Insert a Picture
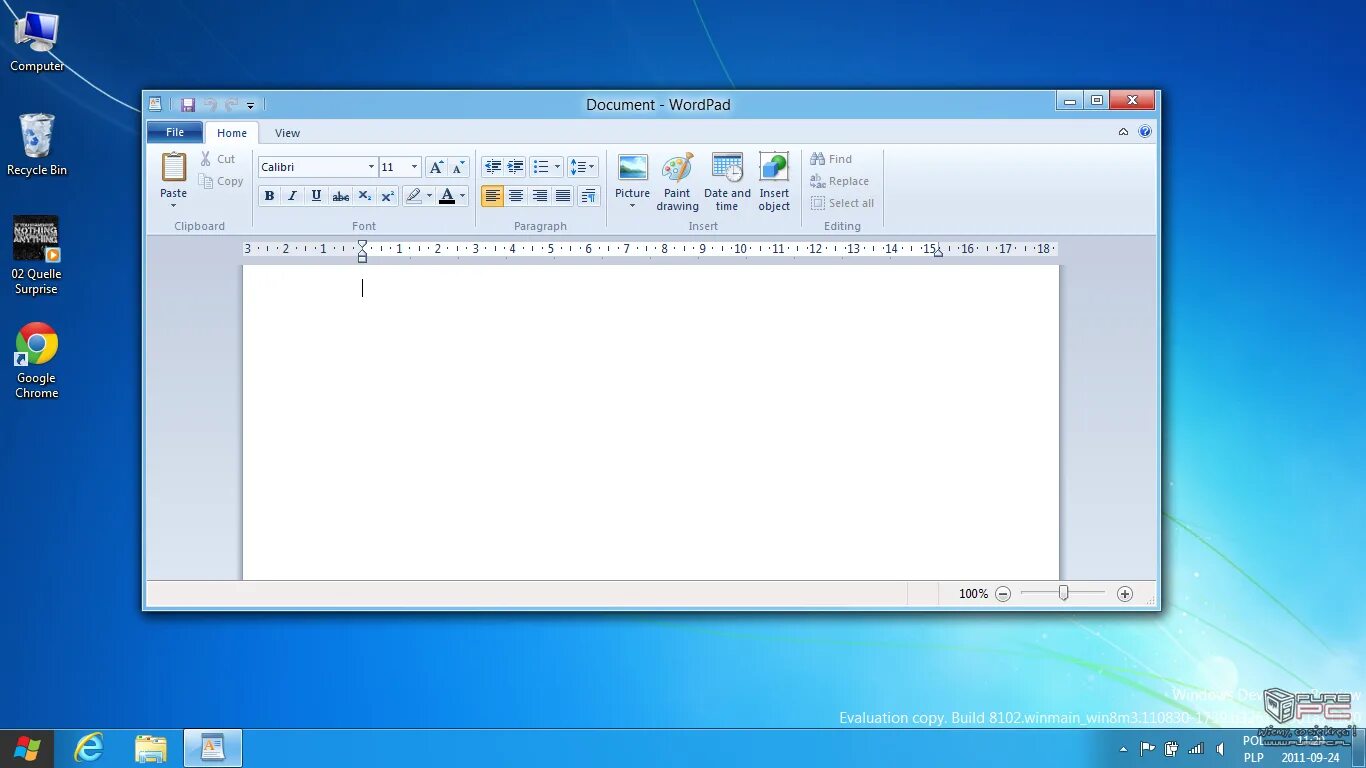 632,167
